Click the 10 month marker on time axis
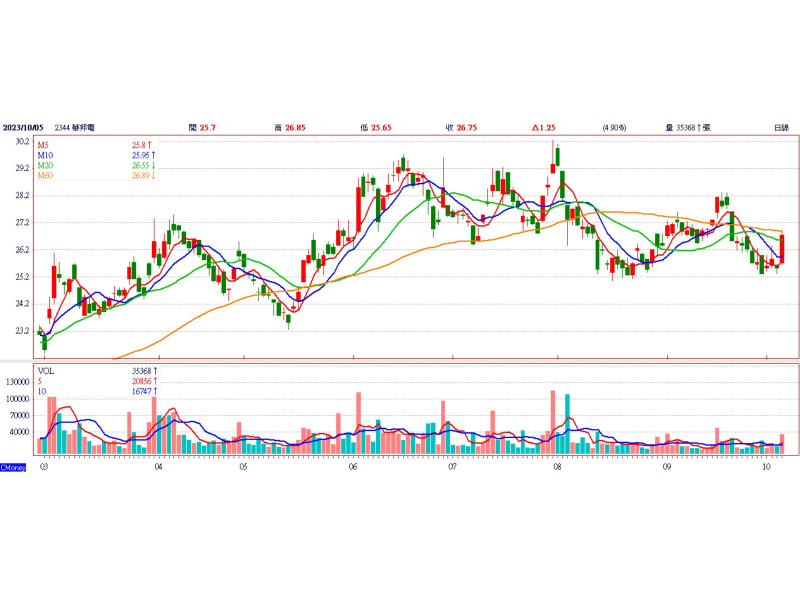Screen dimensions: 800x600 [x=766, y=467]
